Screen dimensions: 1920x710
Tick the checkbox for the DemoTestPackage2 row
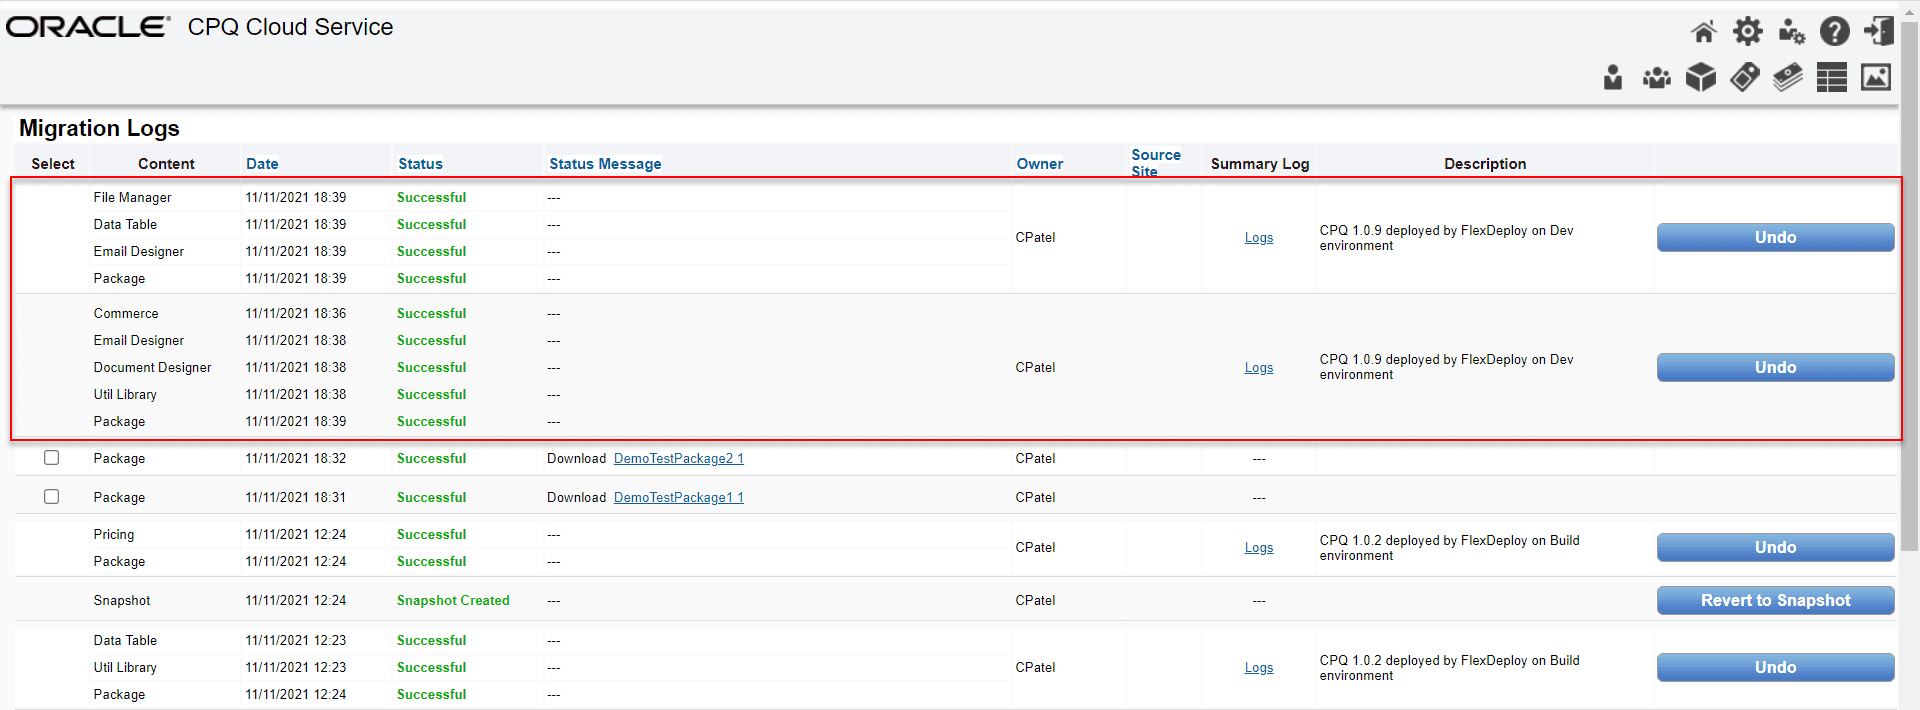[52, 458]
